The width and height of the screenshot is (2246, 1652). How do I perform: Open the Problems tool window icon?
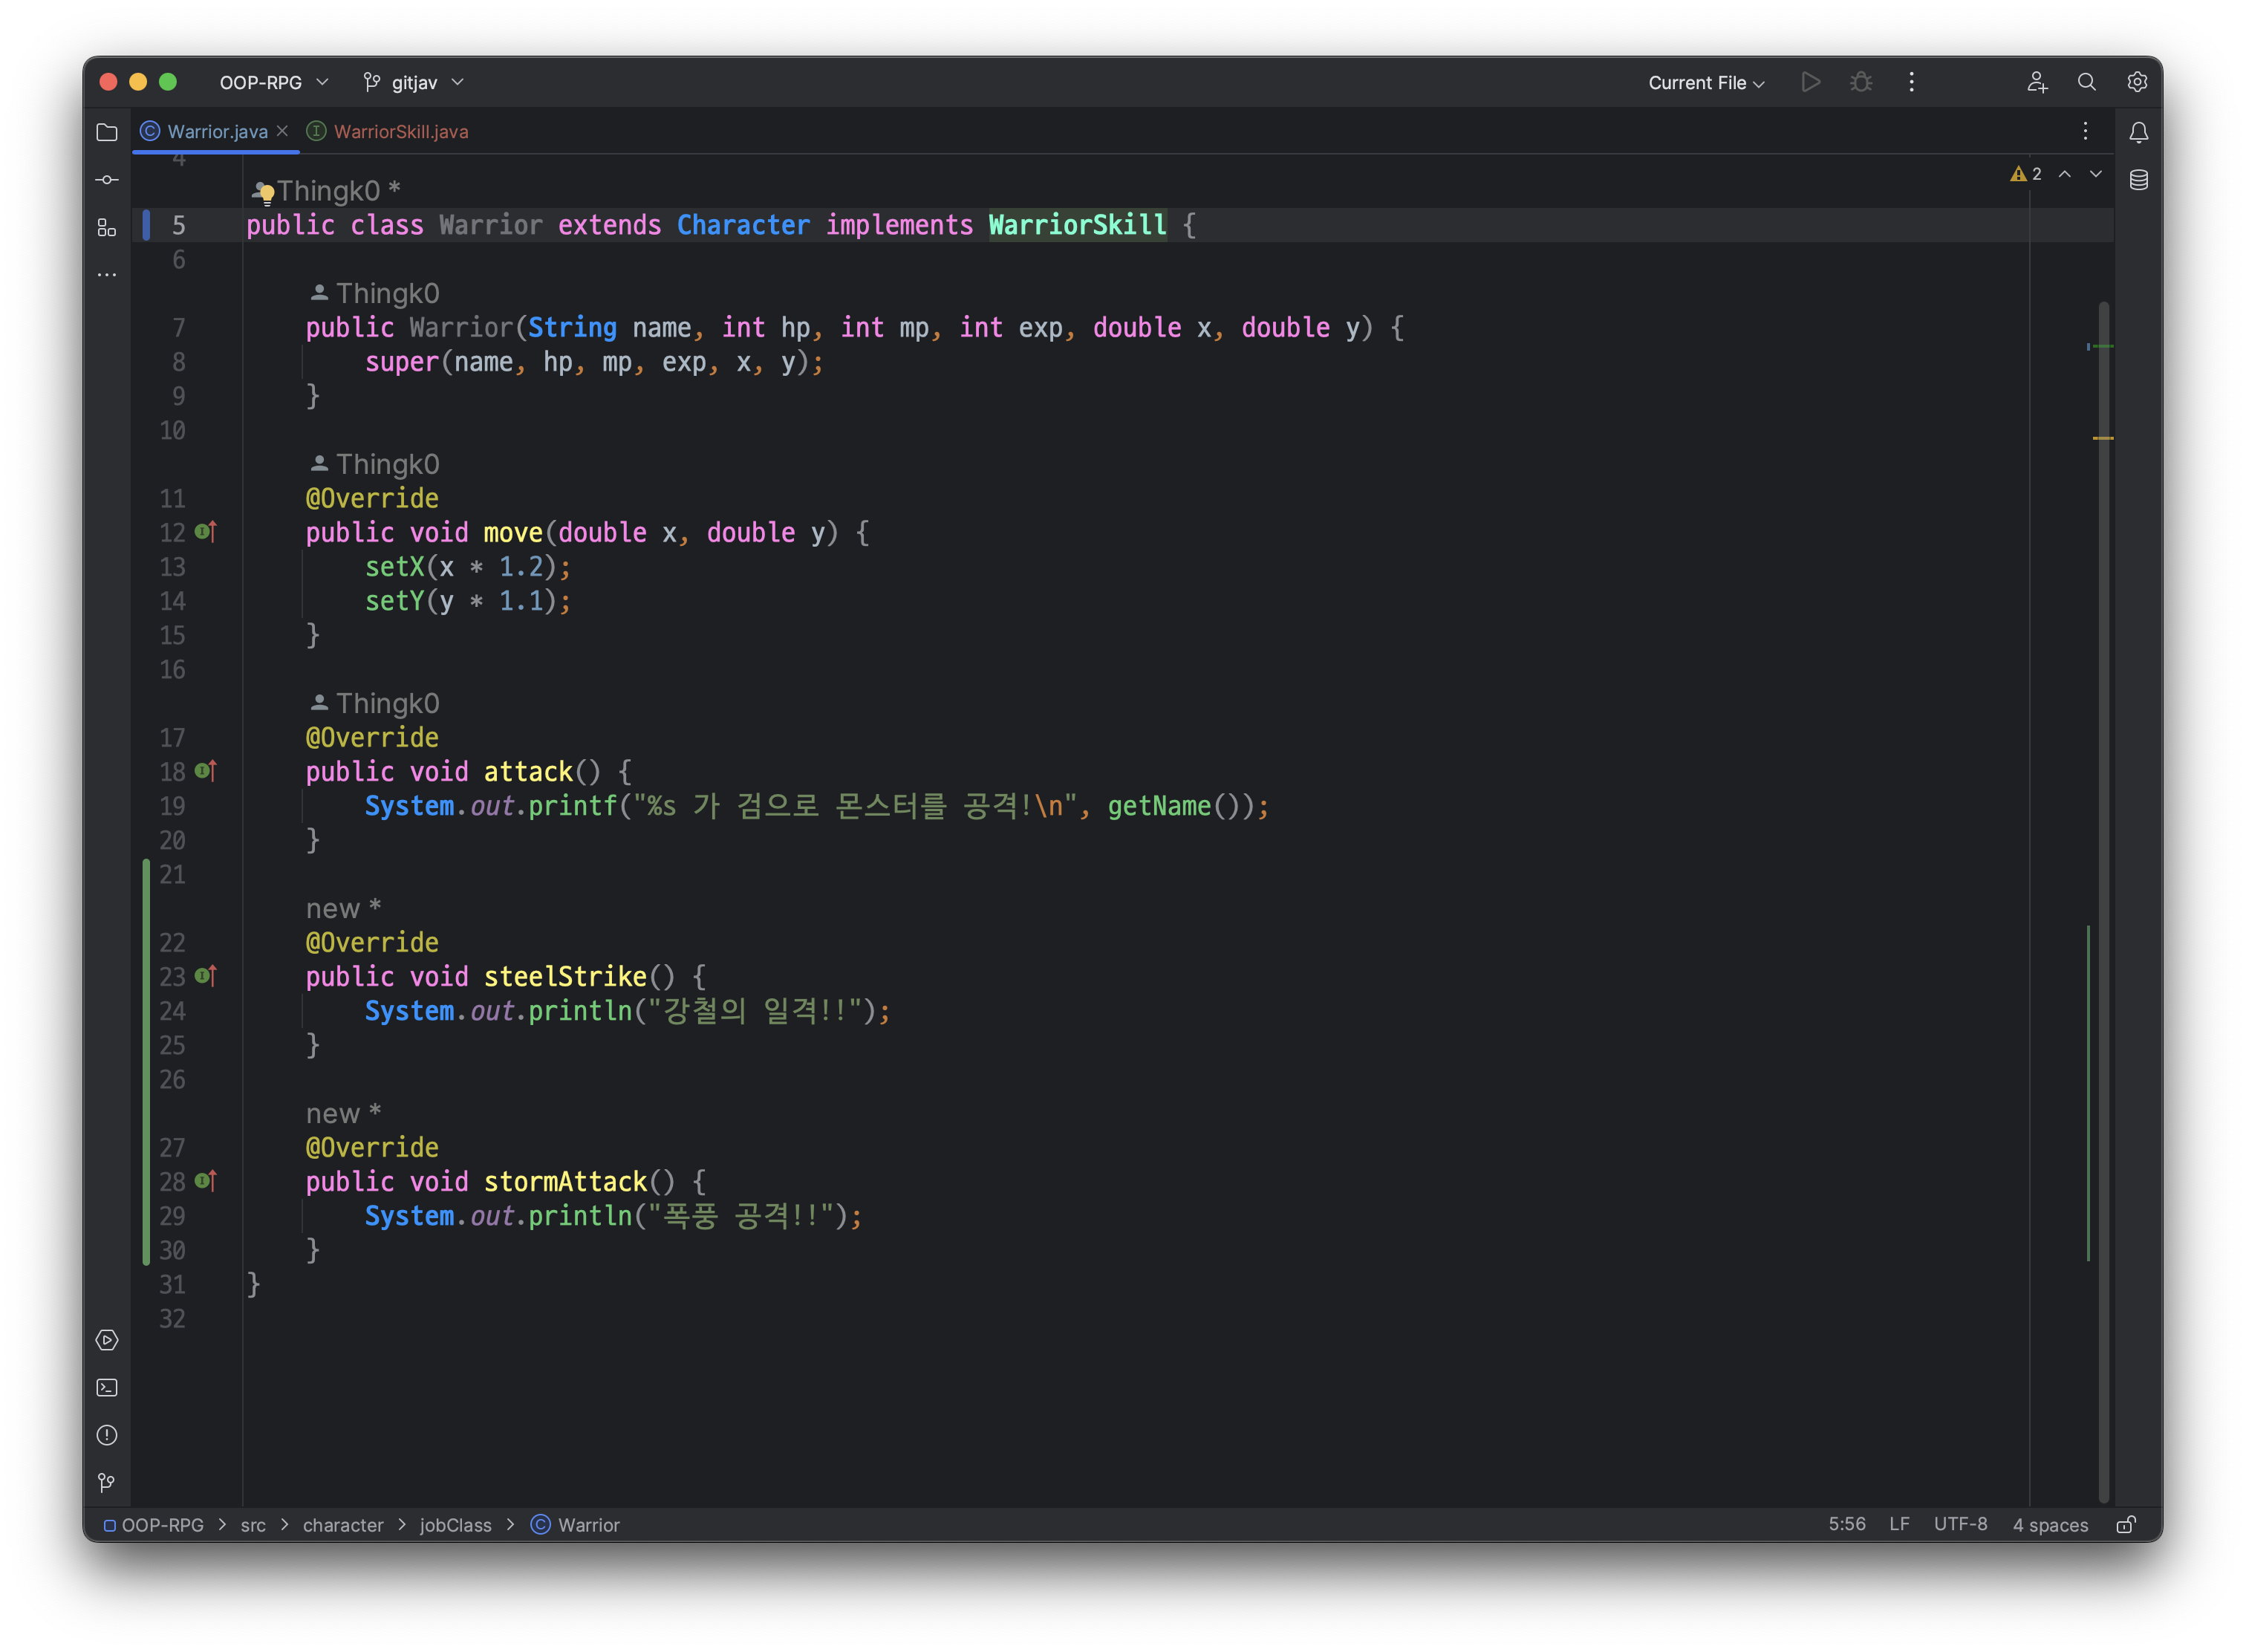[x=107, y=1435]
